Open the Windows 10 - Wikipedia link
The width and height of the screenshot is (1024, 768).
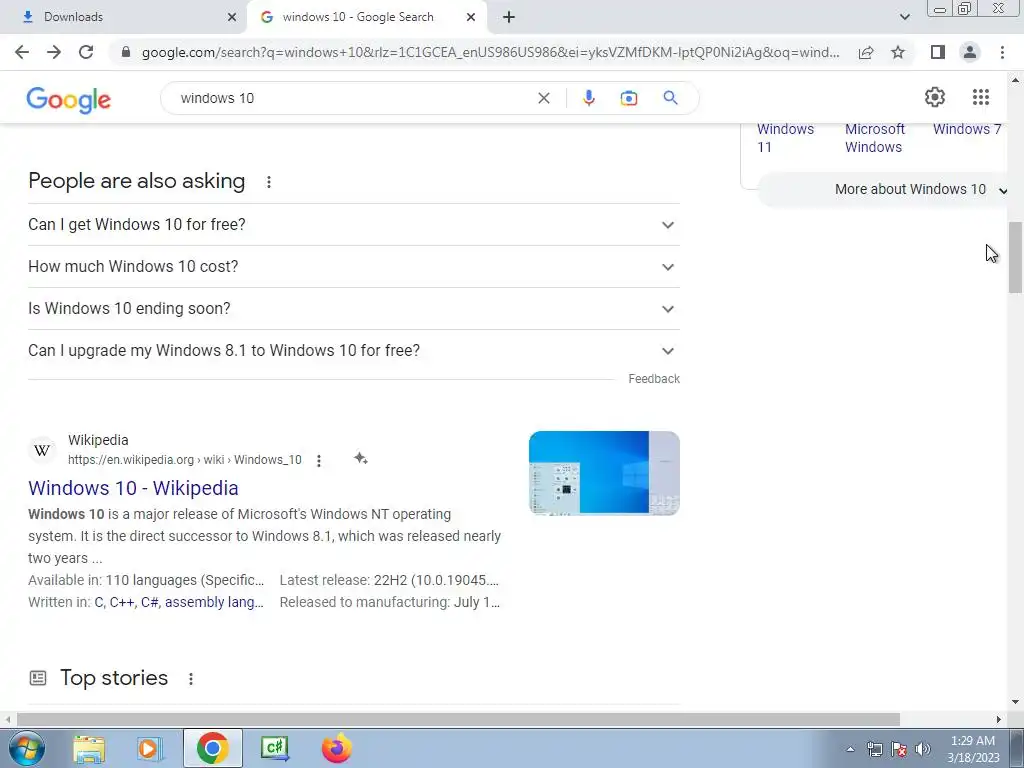click(x=133, y=488)
